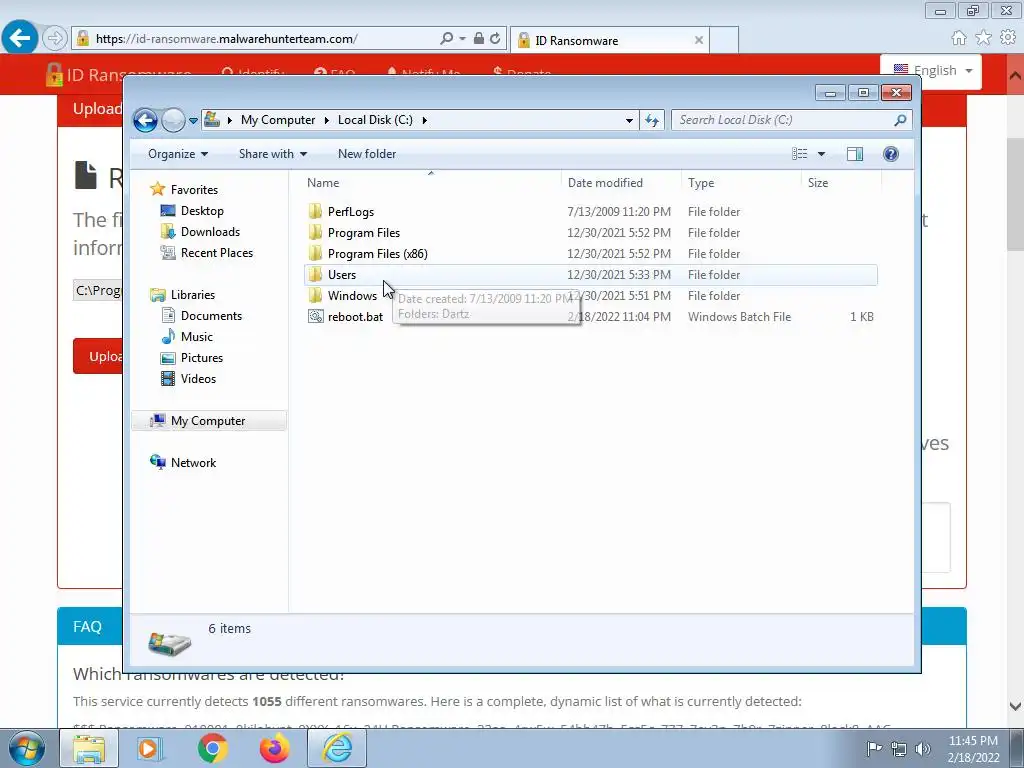Sort by Type column header
Viewport: 1024px width, 768px height.
(741, 183)
